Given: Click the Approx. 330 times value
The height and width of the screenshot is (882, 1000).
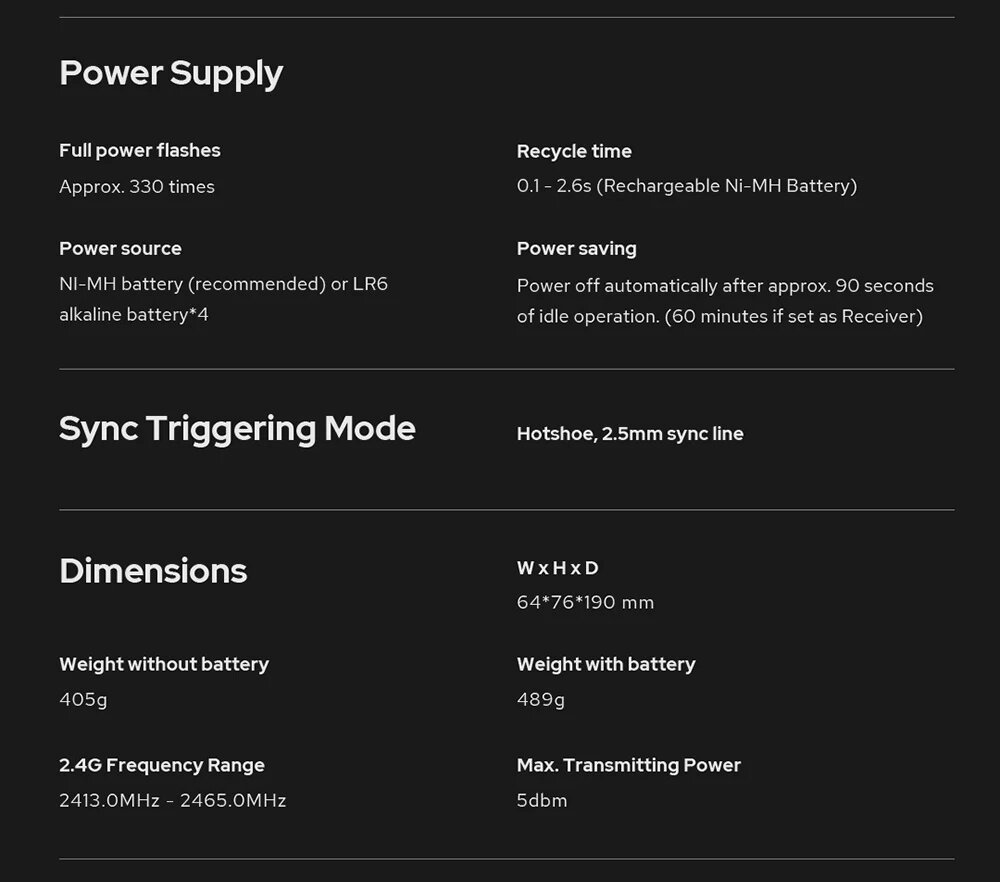Looking at the screenshot, I should [x=137, y=187].
